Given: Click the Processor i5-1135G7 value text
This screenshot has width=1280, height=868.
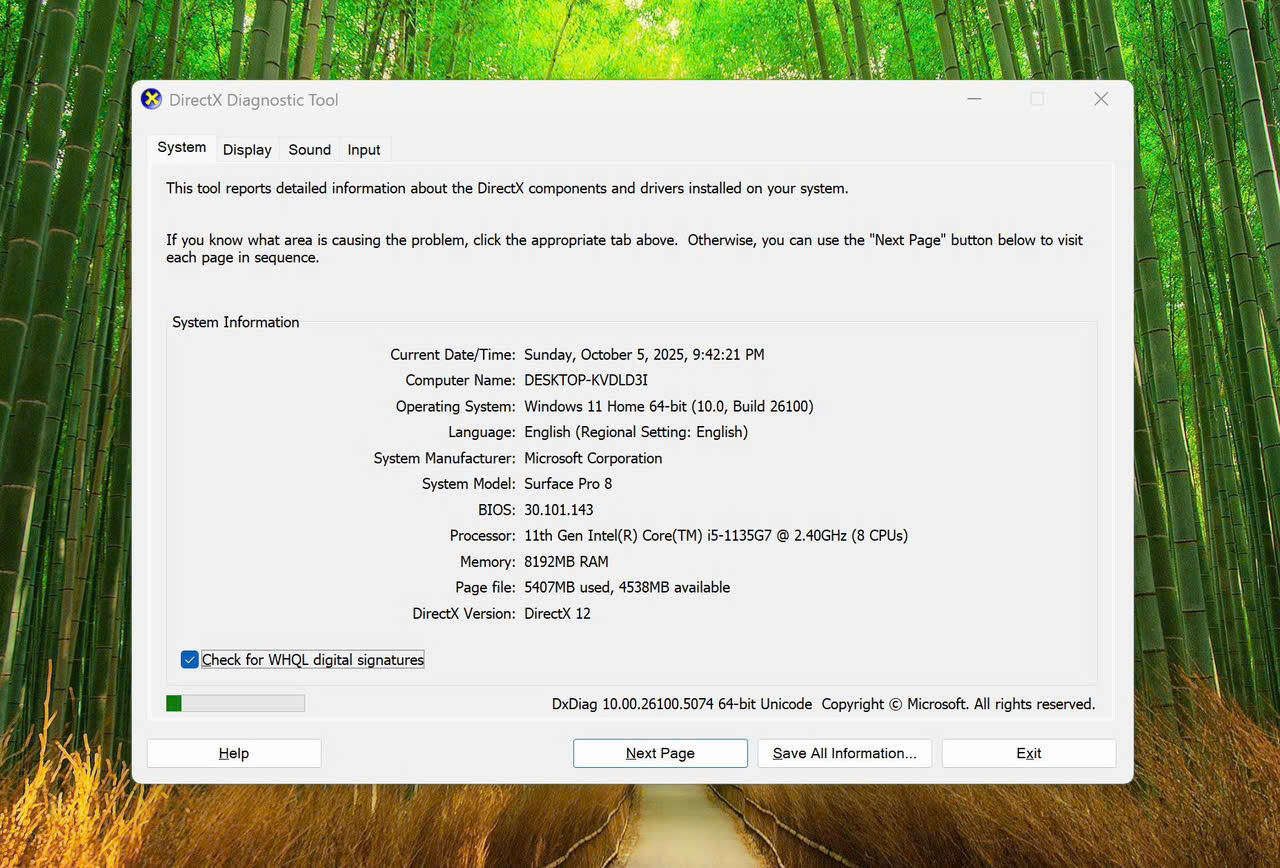Looking at the screenshot, I should [x=715, y=536].
